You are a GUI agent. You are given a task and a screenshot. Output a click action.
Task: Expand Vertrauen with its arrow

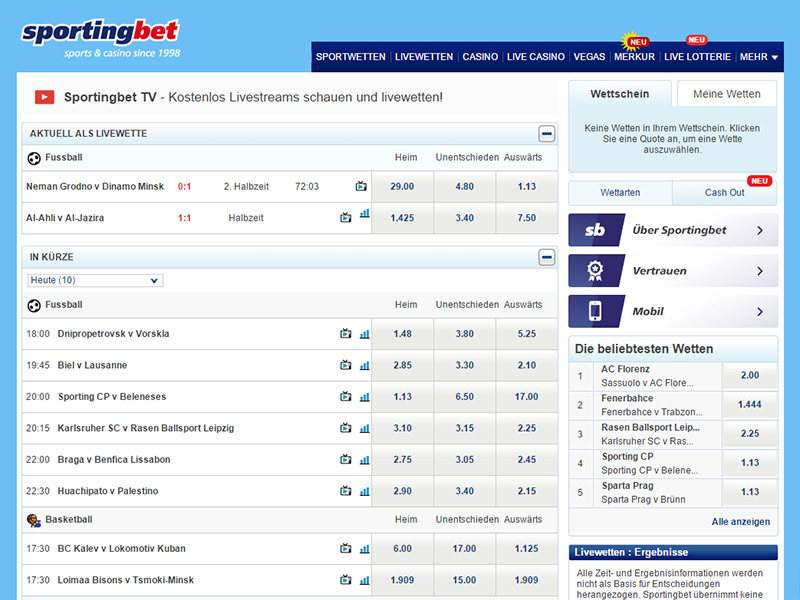(x=760, y=271)
